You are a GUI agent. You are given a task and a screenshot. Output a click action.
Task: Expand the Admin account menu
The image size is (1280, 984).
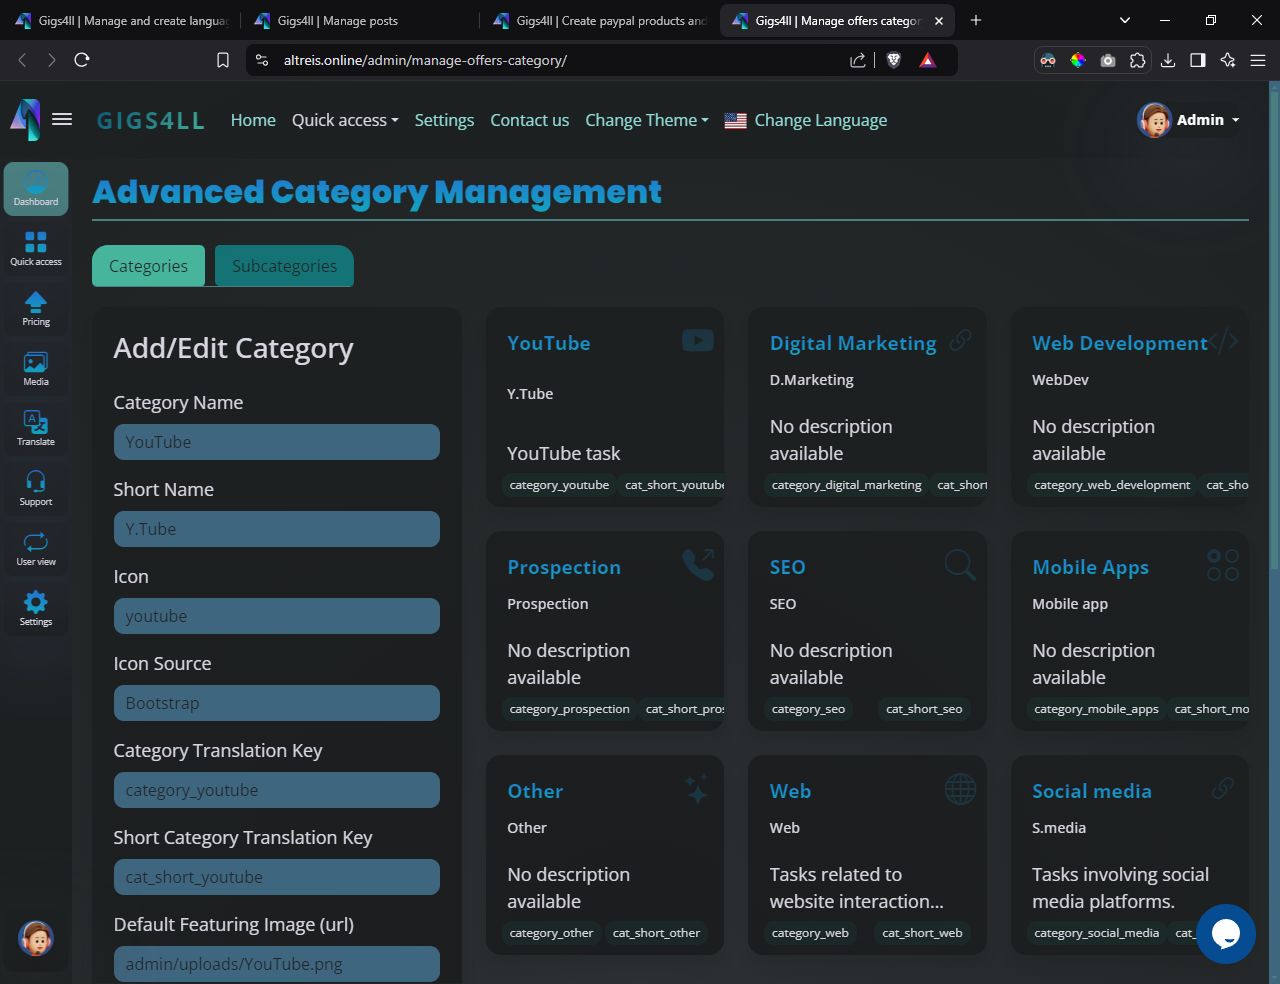pos(1188,120)
